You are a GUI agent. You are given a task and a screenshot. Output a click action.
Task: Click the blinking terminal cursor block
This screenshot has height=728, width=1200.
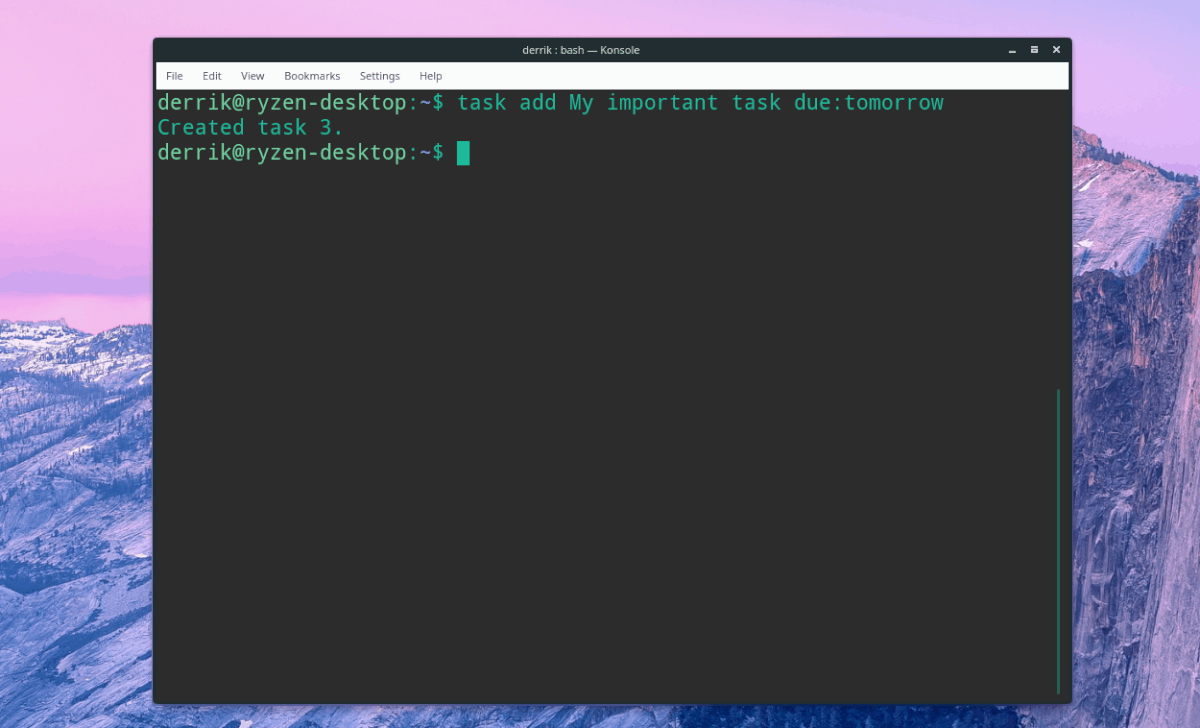(463, 153)
